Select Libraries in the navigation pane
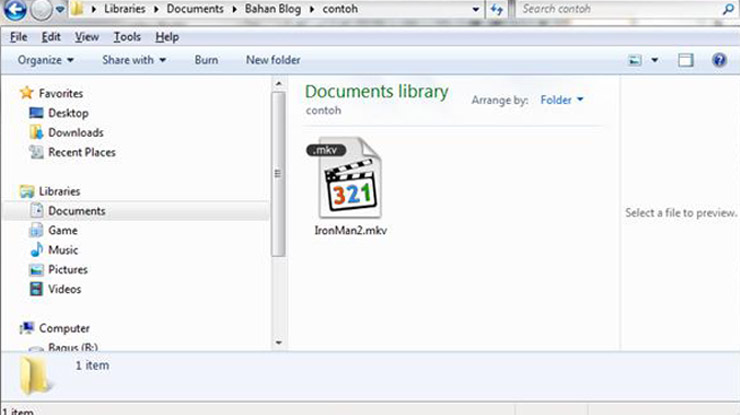Image resolution: width=740 pixels, height=415 pixels. tap(59, 191)
